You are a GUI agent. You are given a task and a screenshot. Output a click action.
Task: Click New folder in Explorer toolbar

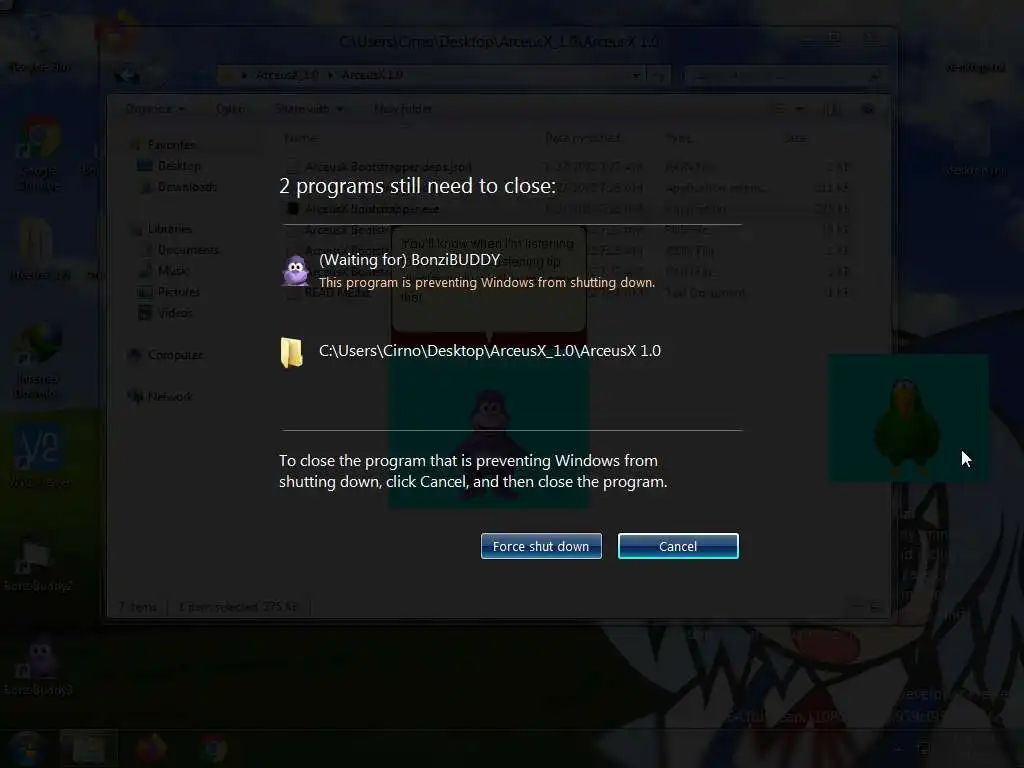pyautogui.click(x=403, y=109)
